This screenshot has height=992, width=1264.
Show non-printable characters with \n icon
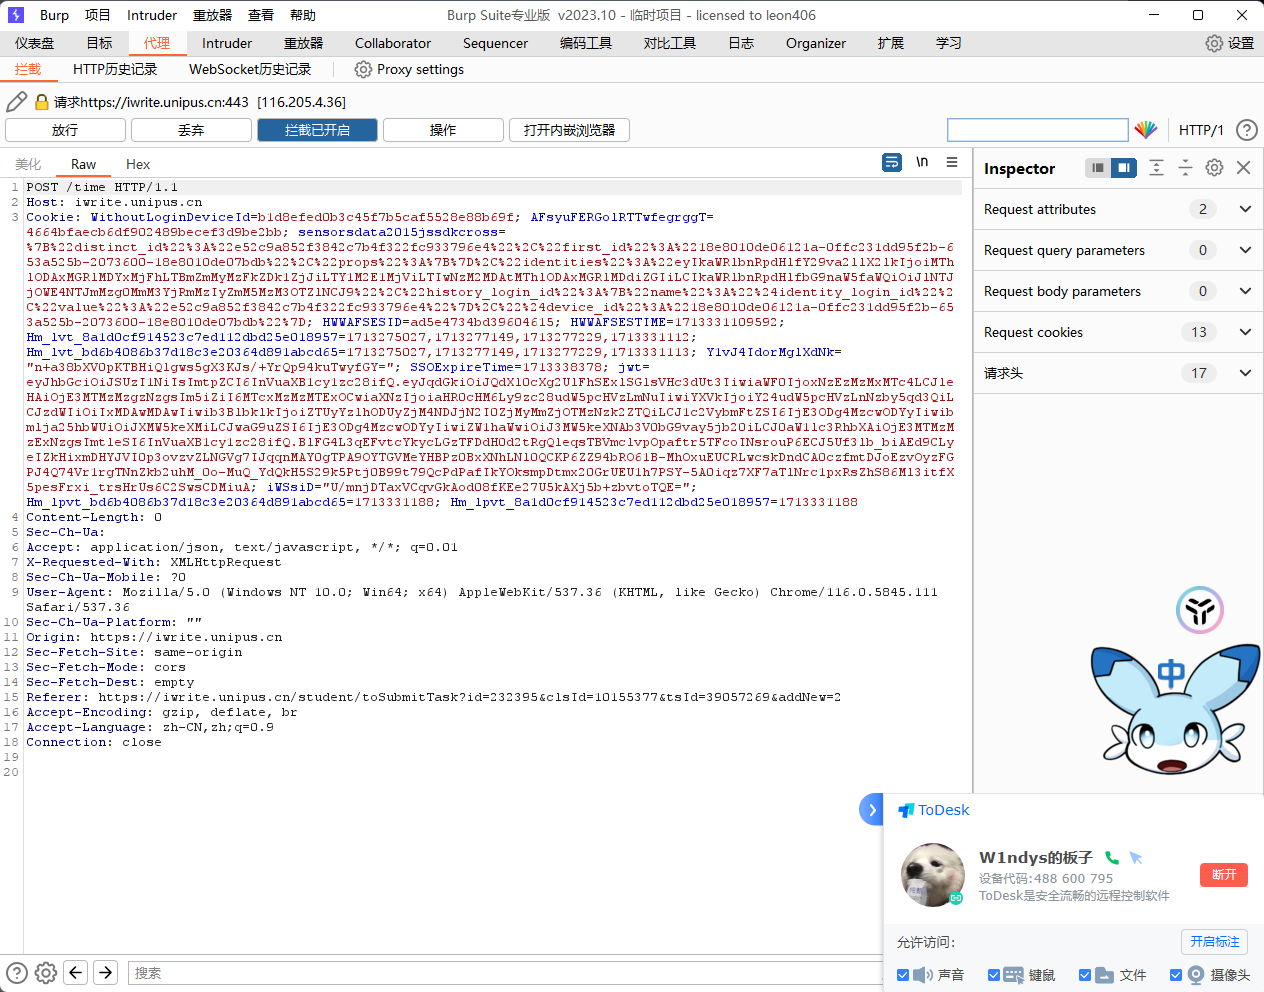tap(922, 163)
